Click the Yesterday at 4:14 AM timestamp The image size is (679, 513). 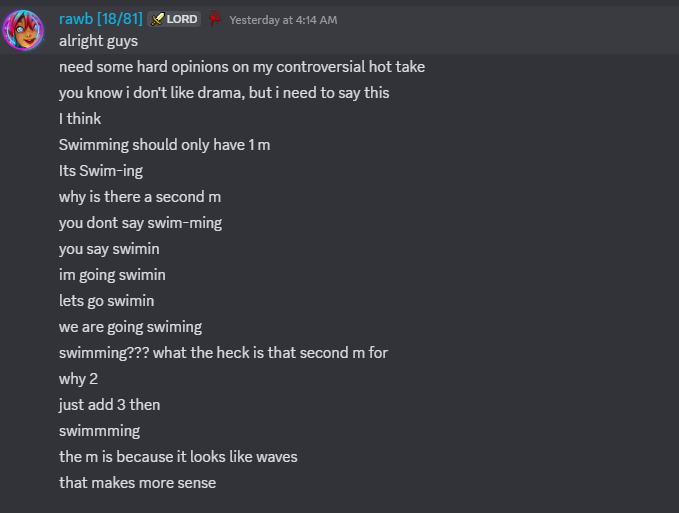click(283, 20)
